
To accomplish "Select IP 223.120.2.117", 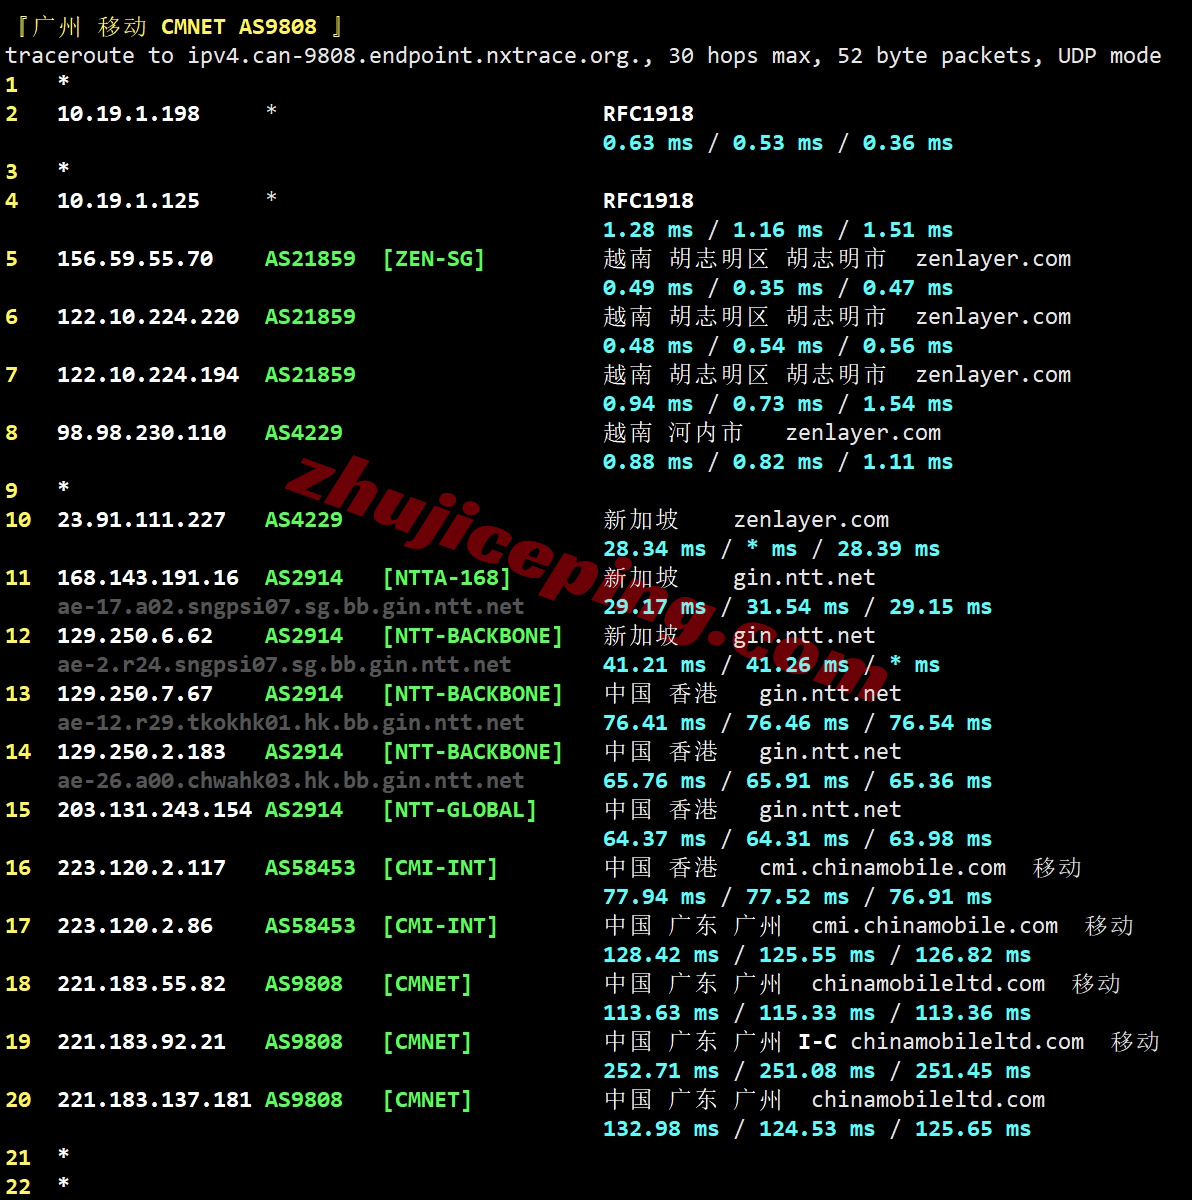I will pos(141,868).
